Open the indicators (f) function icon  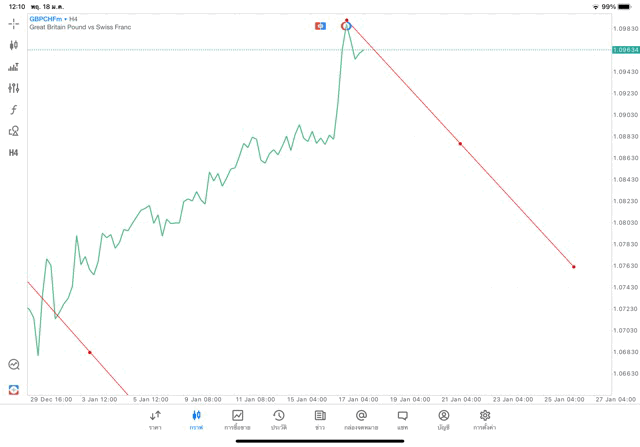tap(14, 110)
